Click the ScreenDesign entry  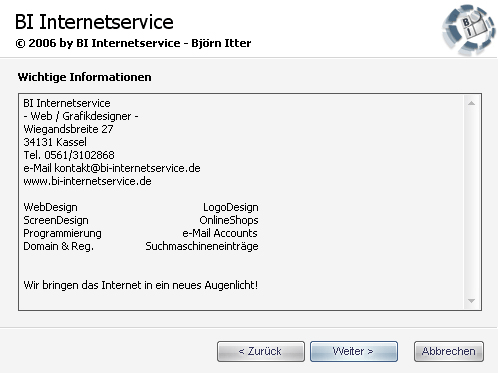[x=56, y=220]
